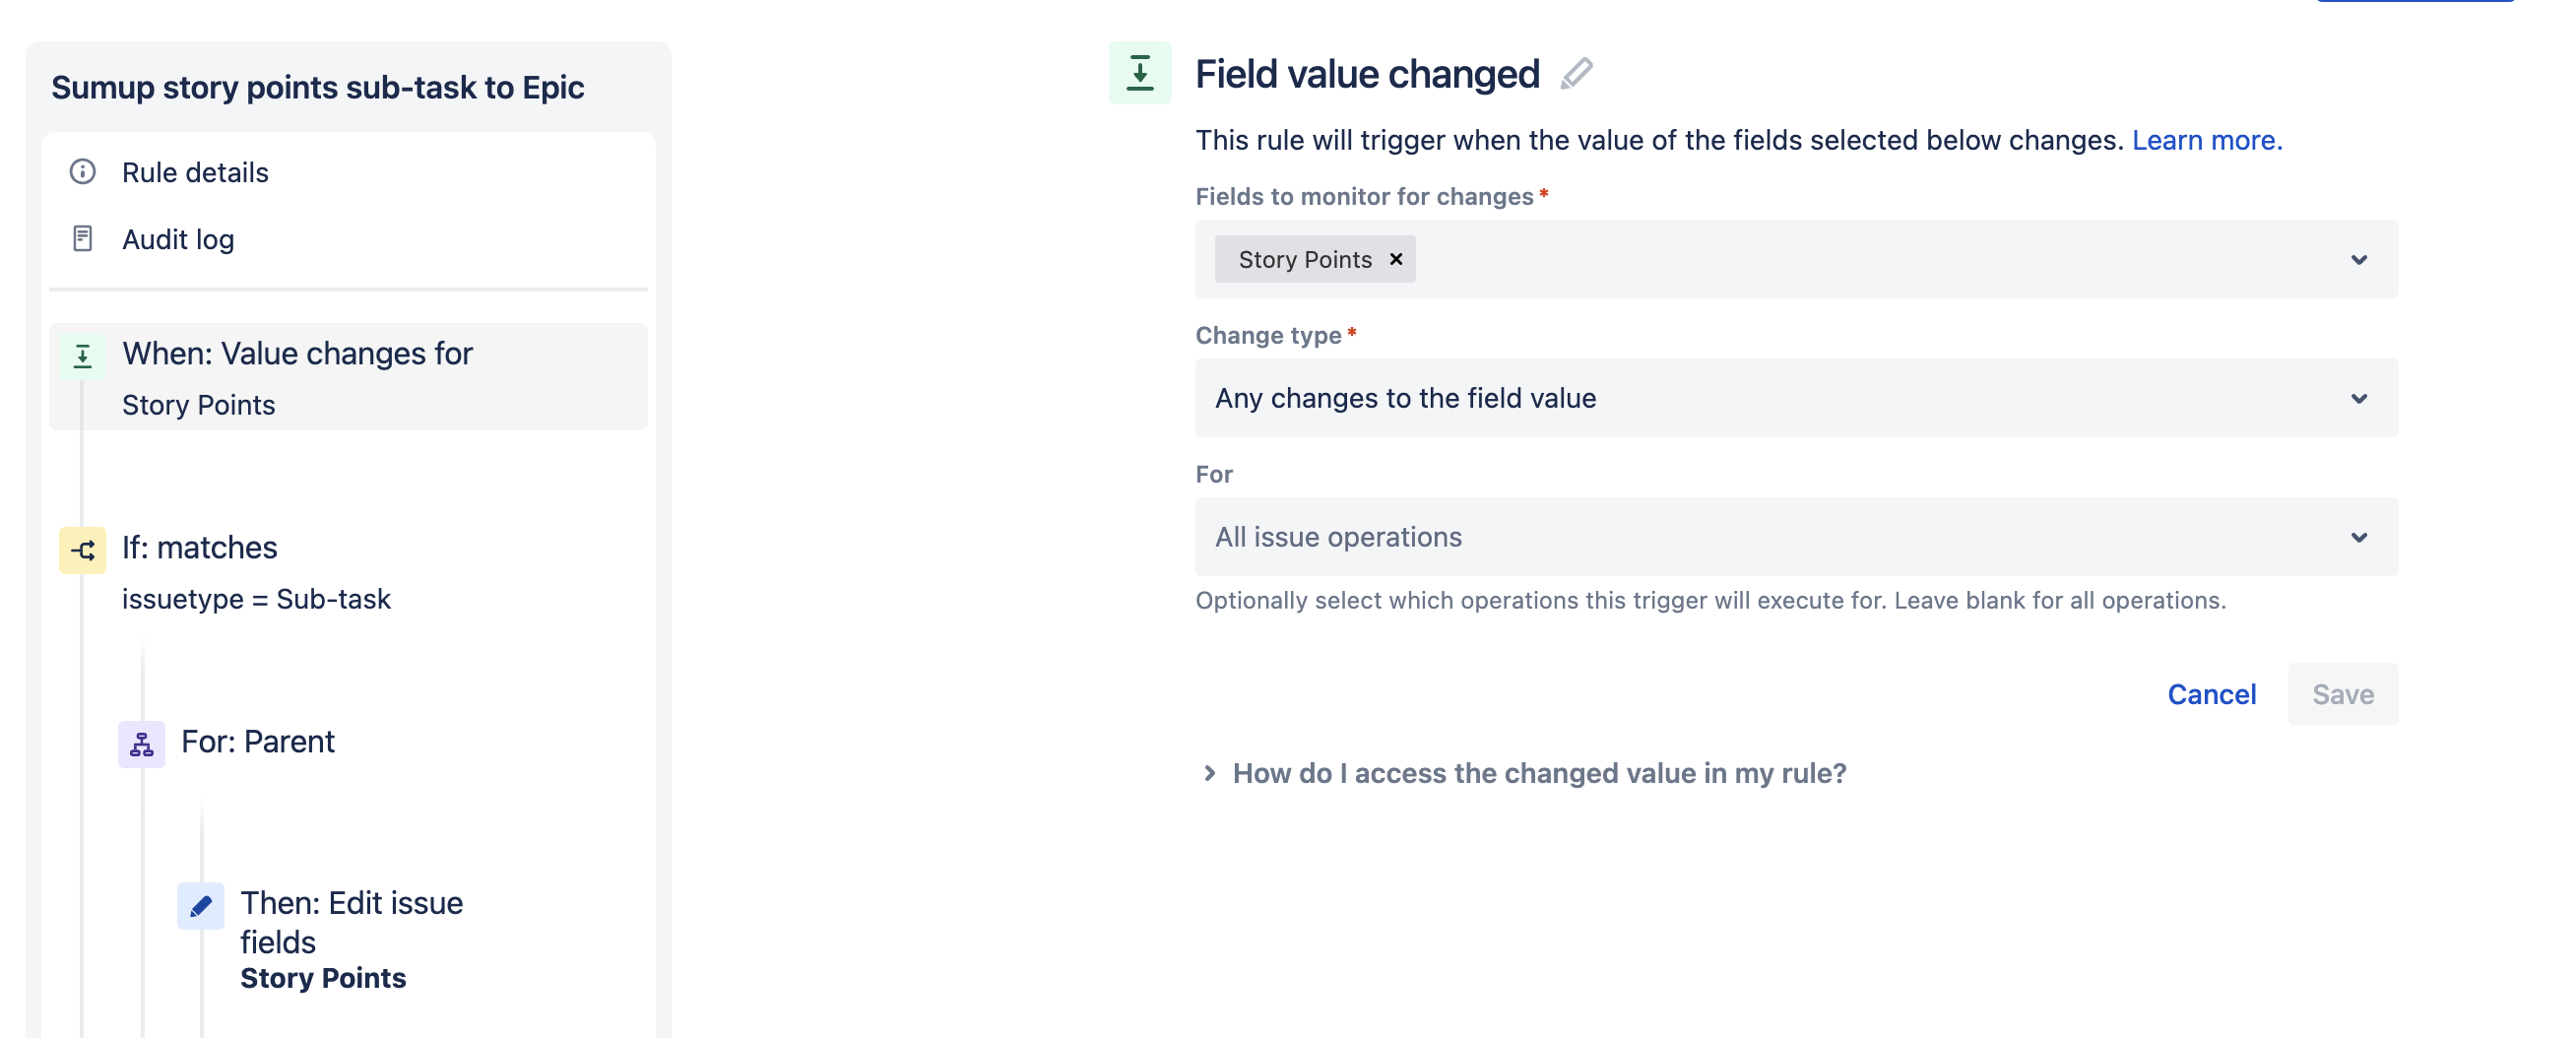Expand How do I access the changed value
This screenshot has height=1038, width=2576.
pyautogui.click(x=1537, y=773)
